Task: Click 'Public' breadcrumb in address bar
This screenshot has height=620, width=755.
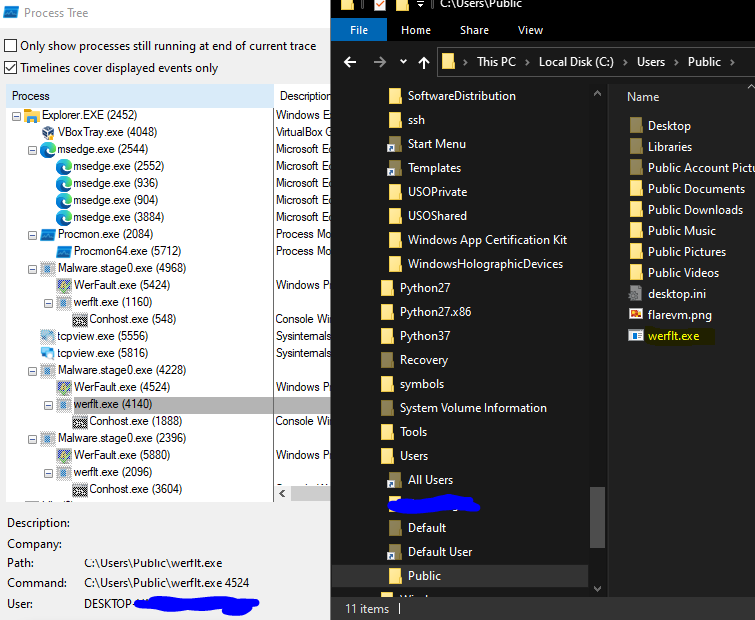Action: 704,62
